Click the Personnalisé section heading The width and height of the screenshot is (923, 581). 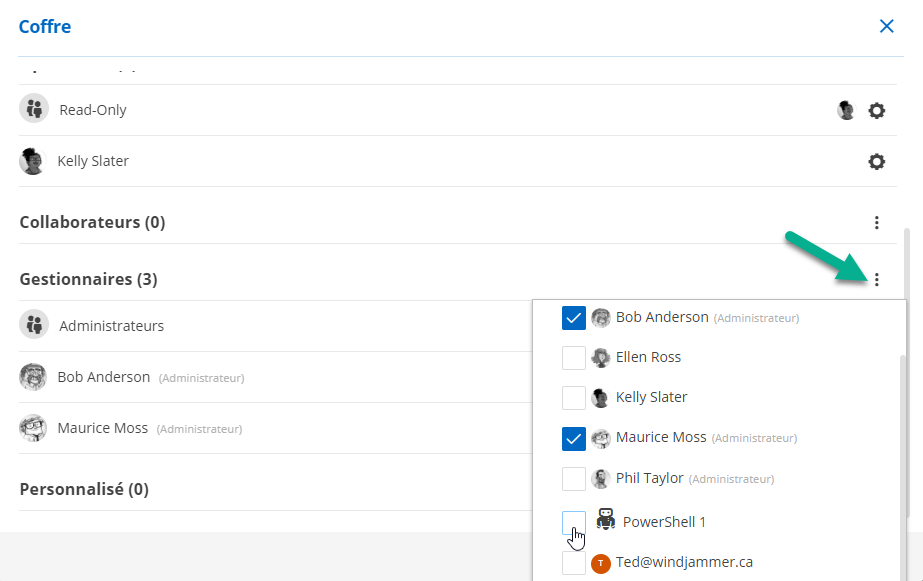click(84, 489)
